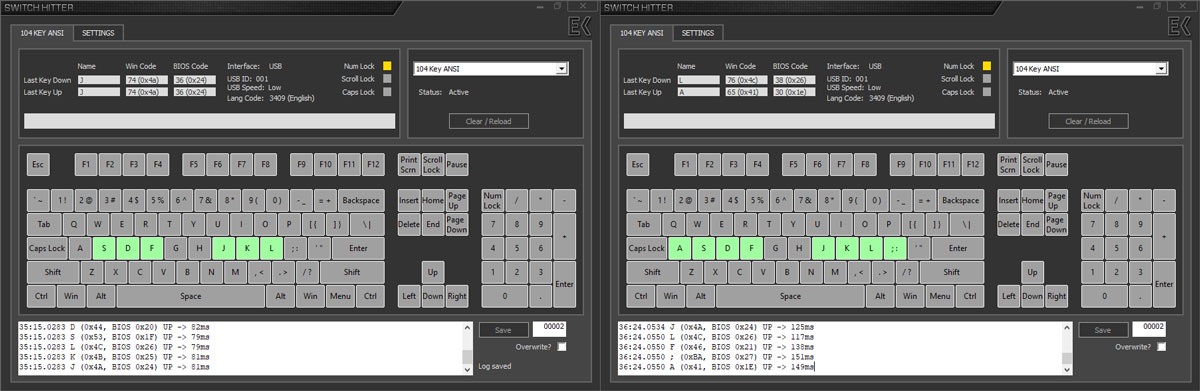Viewport: 1200px width, 391px height.
Task: Toggle Overwrite checkbox in left window
Action: pos(563,347)
